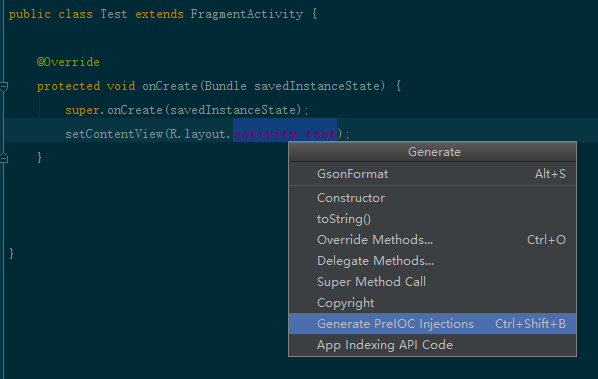Select Delegate Methods... entry
The image size is (598, 379).
click(x=432, y=261)
